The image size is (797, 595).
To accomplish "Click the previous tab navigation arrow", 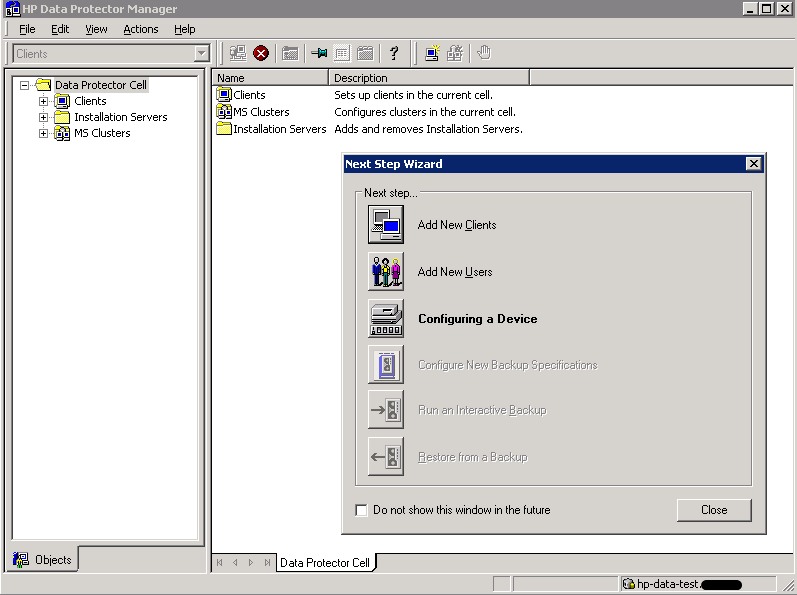I will 235,562.
